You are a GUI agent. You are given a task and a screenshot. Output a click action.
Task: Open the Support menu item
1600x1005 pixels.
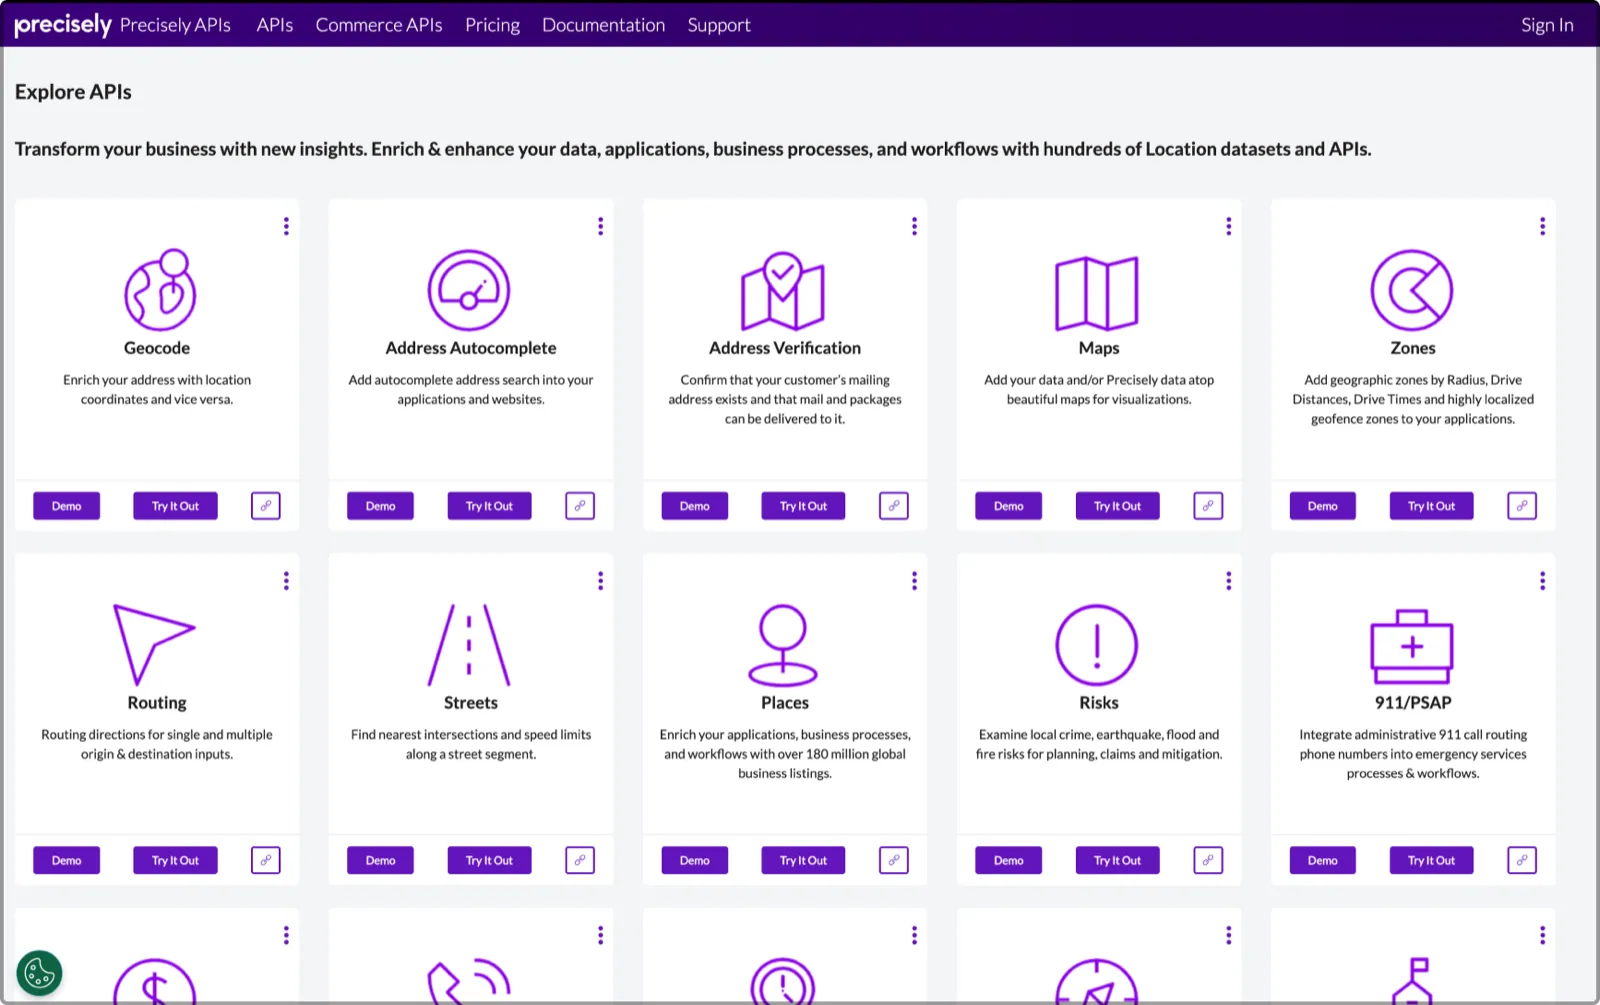[719, 25]
